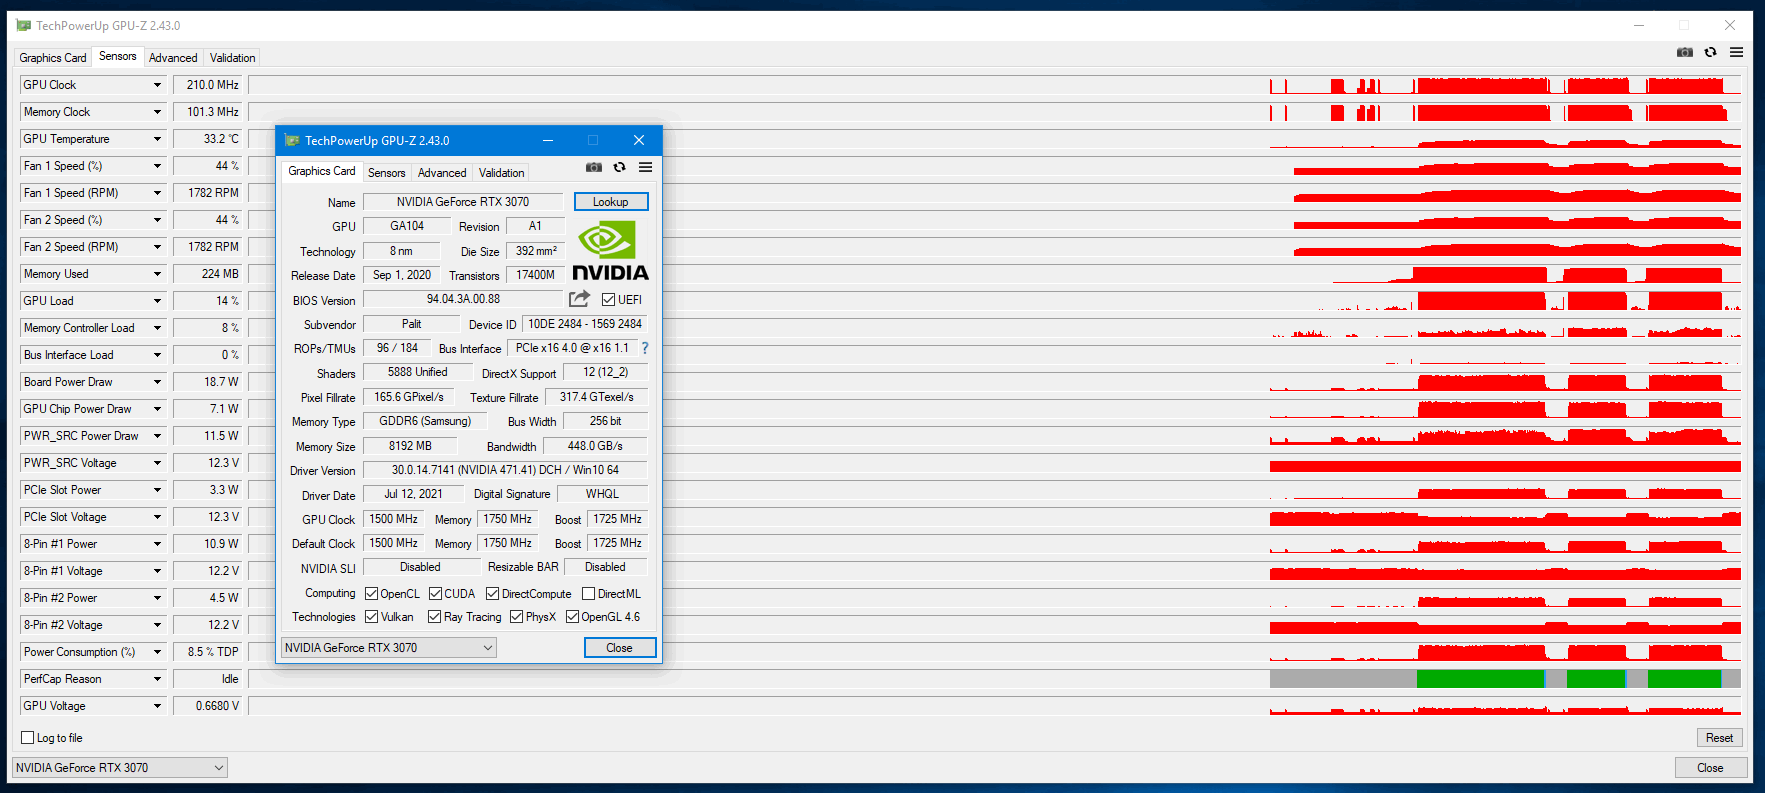
Task: Switch to Validation tab in the background window
Action: pos(232,57)
